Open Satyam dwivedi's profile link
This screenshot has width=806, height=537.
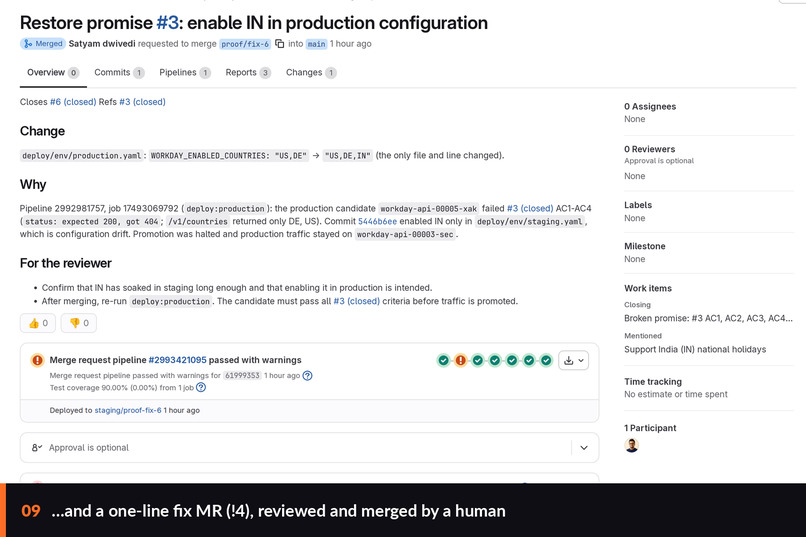pos(102,44)
